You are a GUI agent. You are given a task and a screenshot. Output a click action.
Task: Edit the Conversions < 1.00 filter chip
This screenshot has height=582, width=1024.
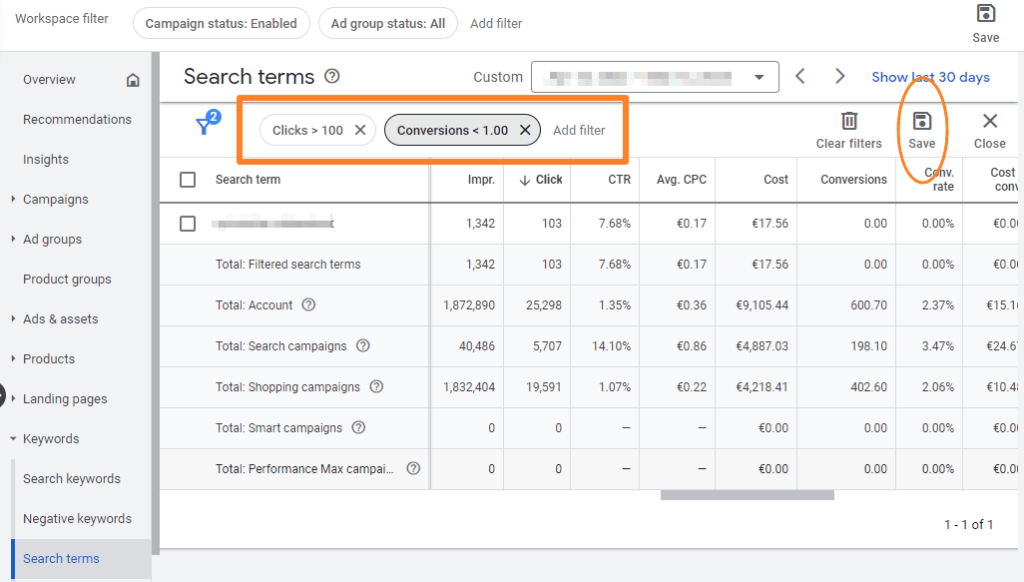pyautogui.click(x=452, y=130)
